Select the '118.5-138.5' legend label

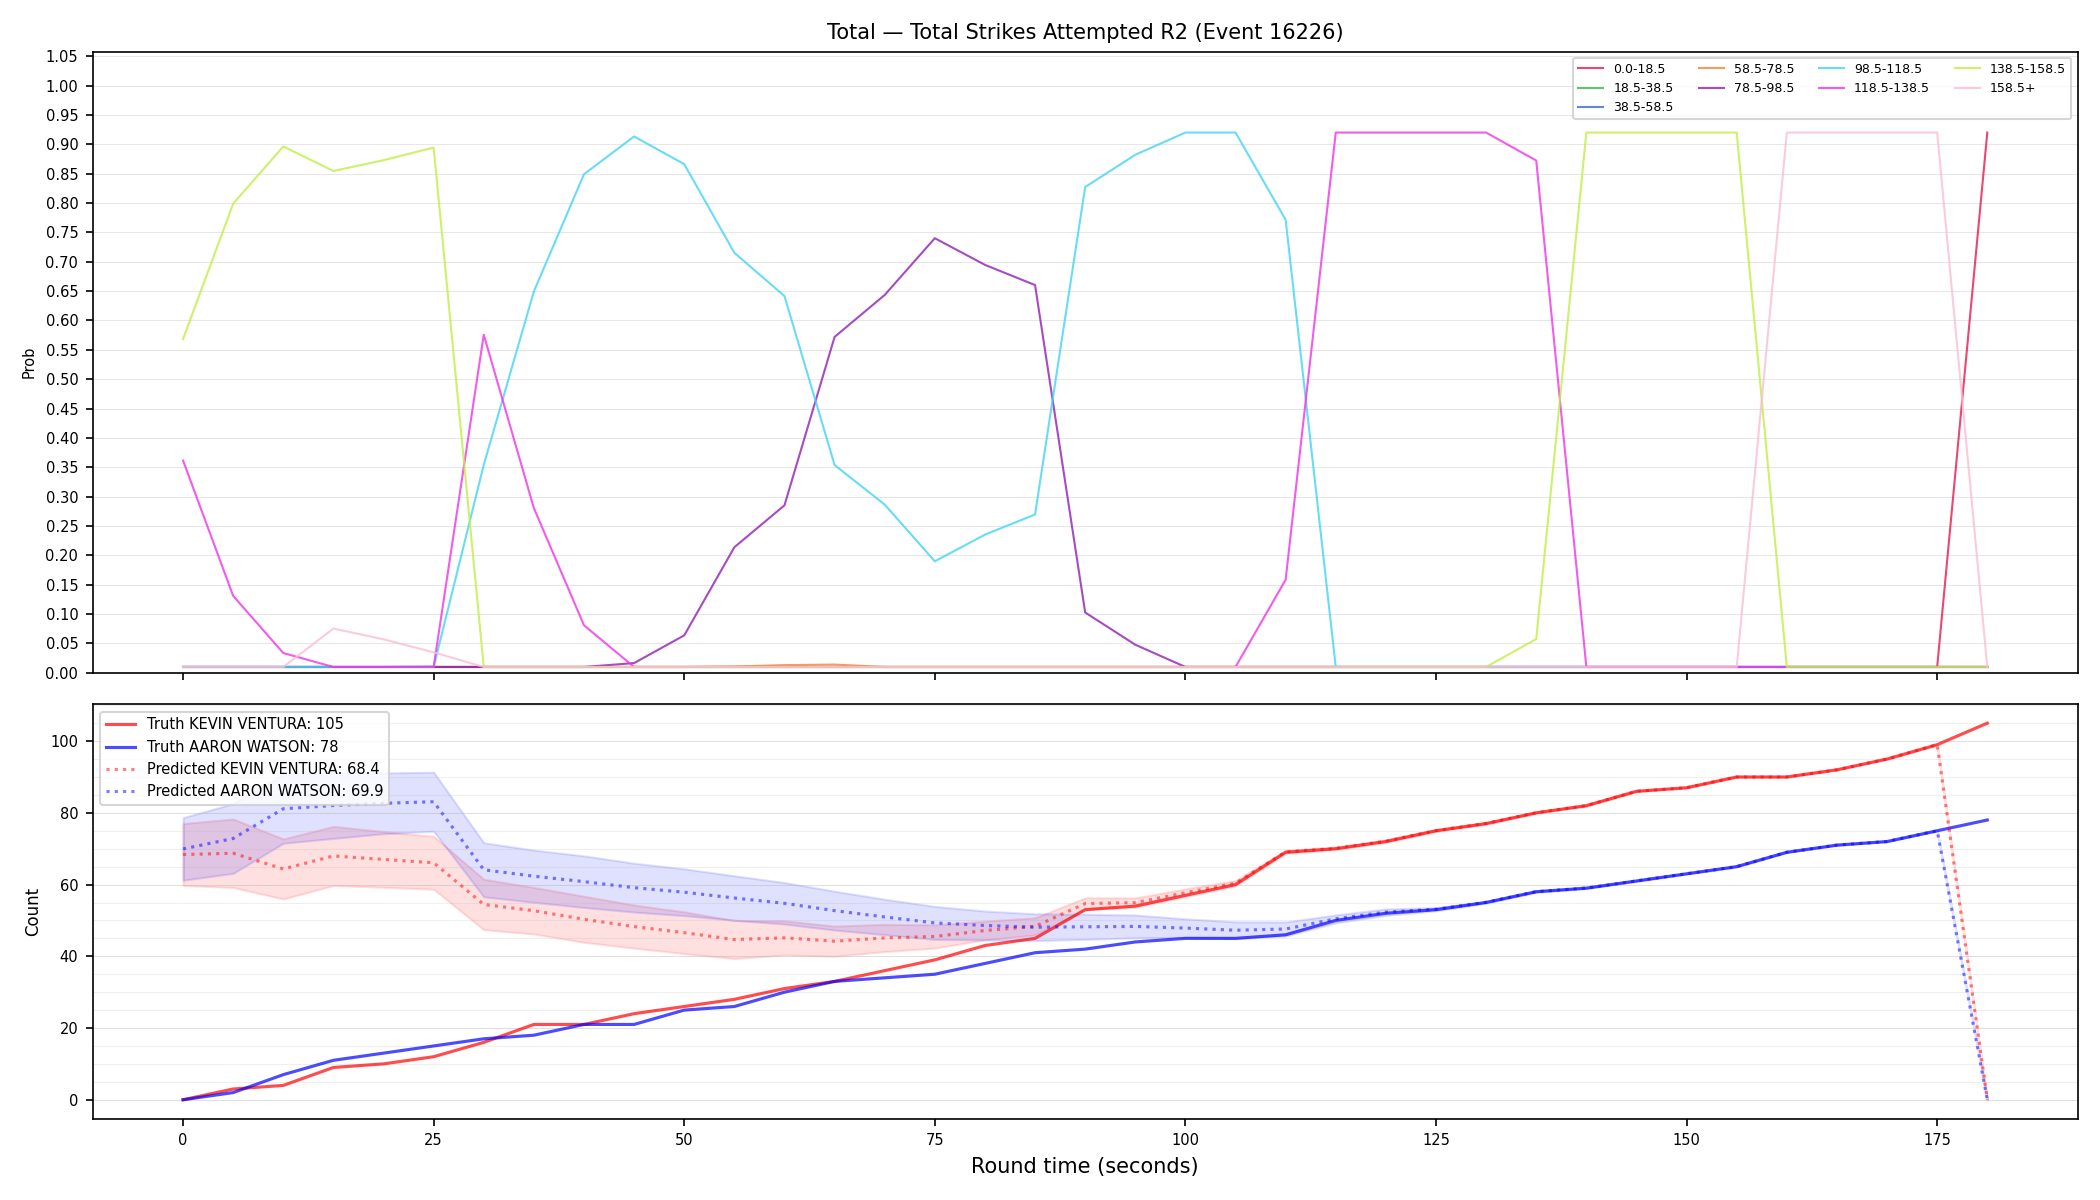[1892, 88]
